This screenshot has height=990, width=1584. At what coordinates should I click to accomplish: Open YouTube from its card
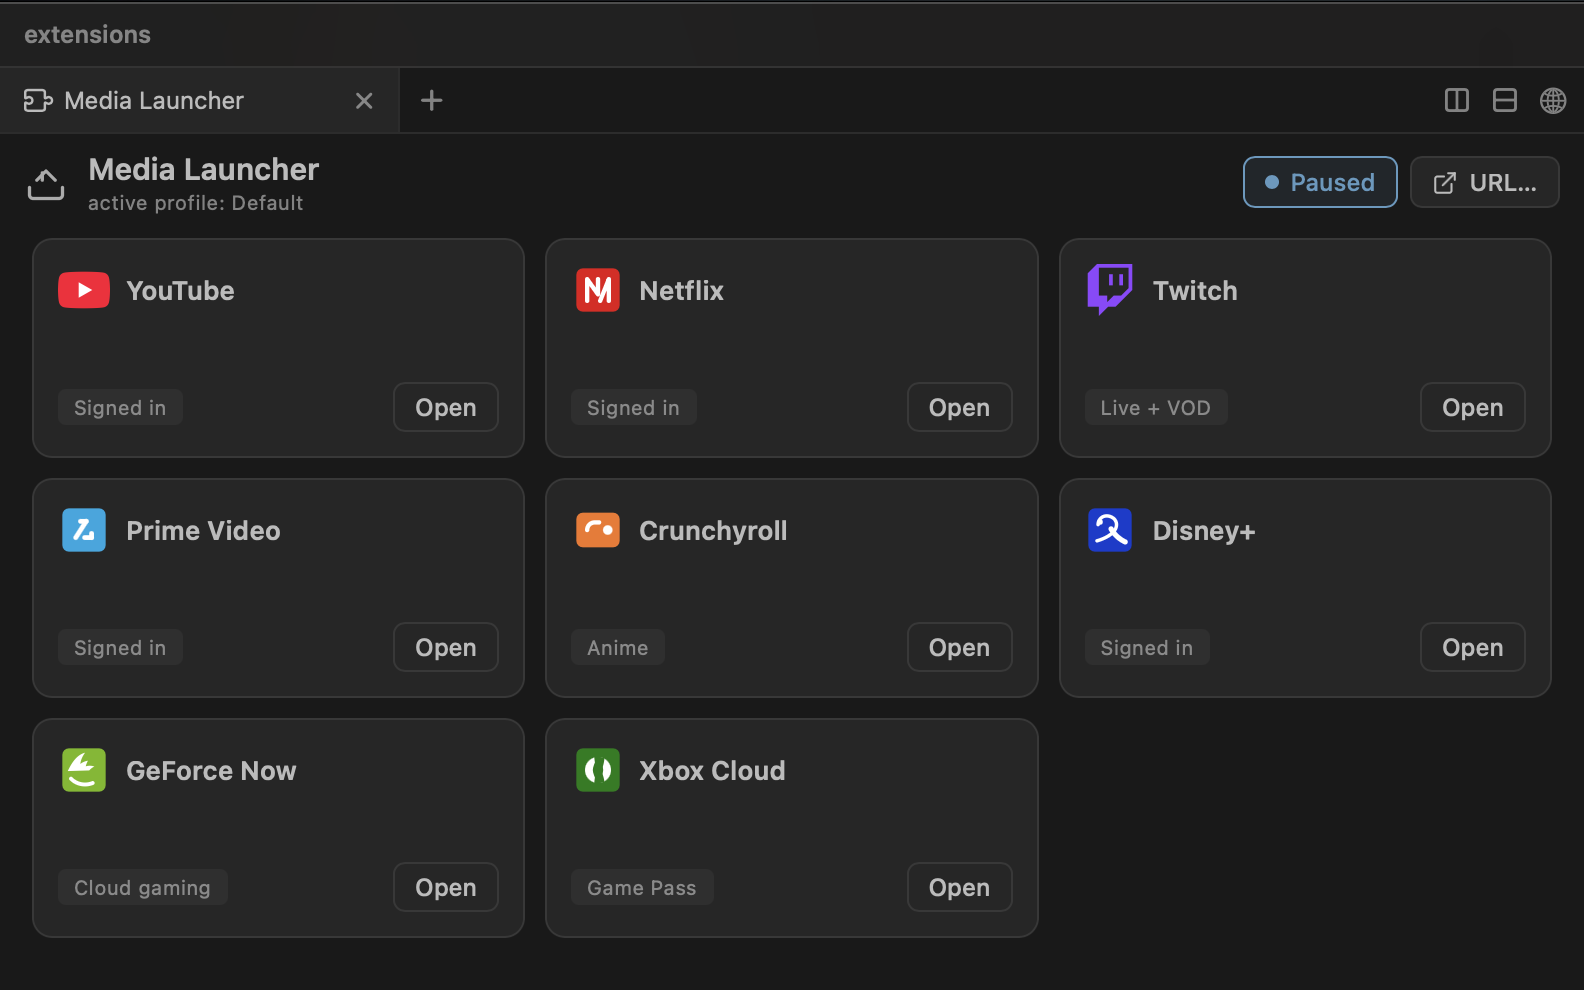tap(446, 407)
